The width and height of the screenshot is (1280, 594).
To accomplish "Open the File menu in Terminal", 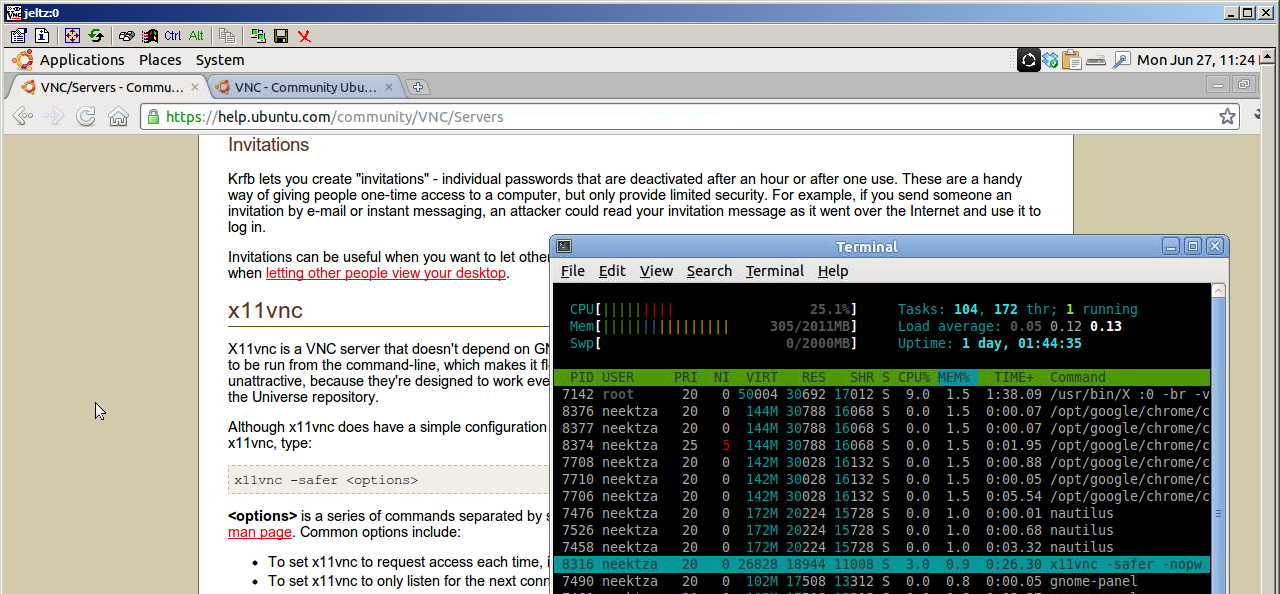I will (x=573, y=271).
